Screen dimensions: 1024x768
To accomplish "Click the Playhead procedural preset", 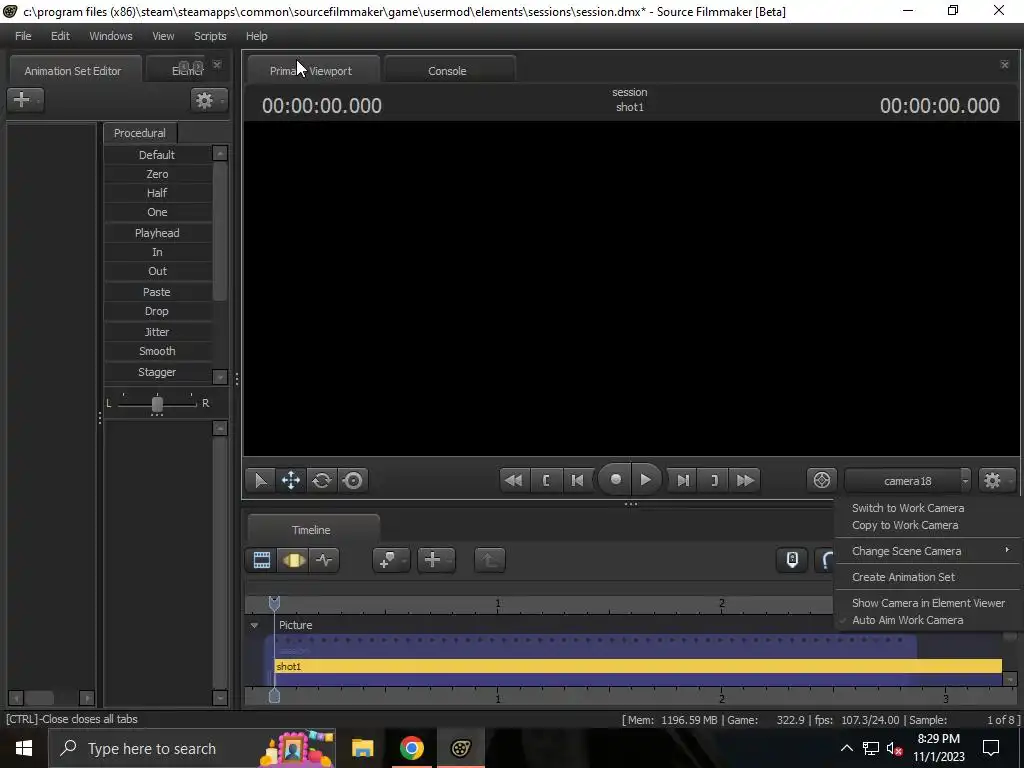I will [x=157, y=233].
